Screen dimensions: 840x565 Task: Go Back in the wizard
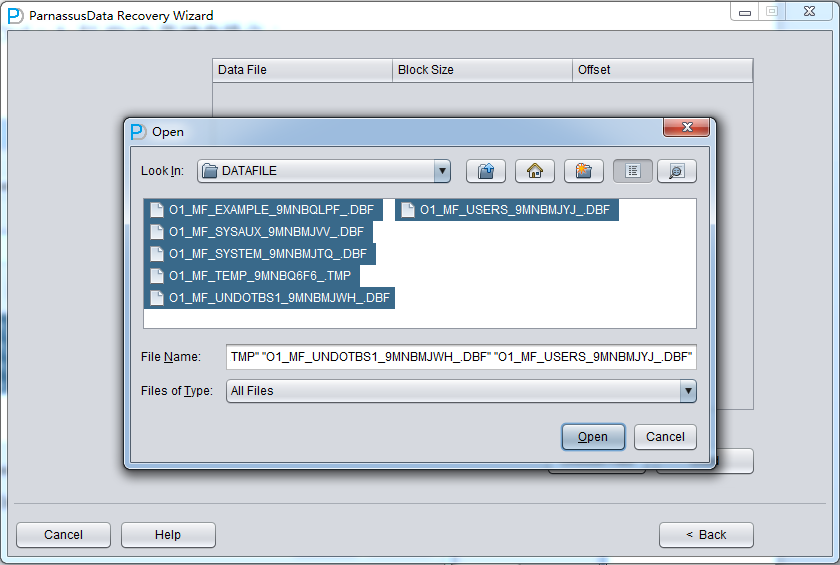coord(706,535)
